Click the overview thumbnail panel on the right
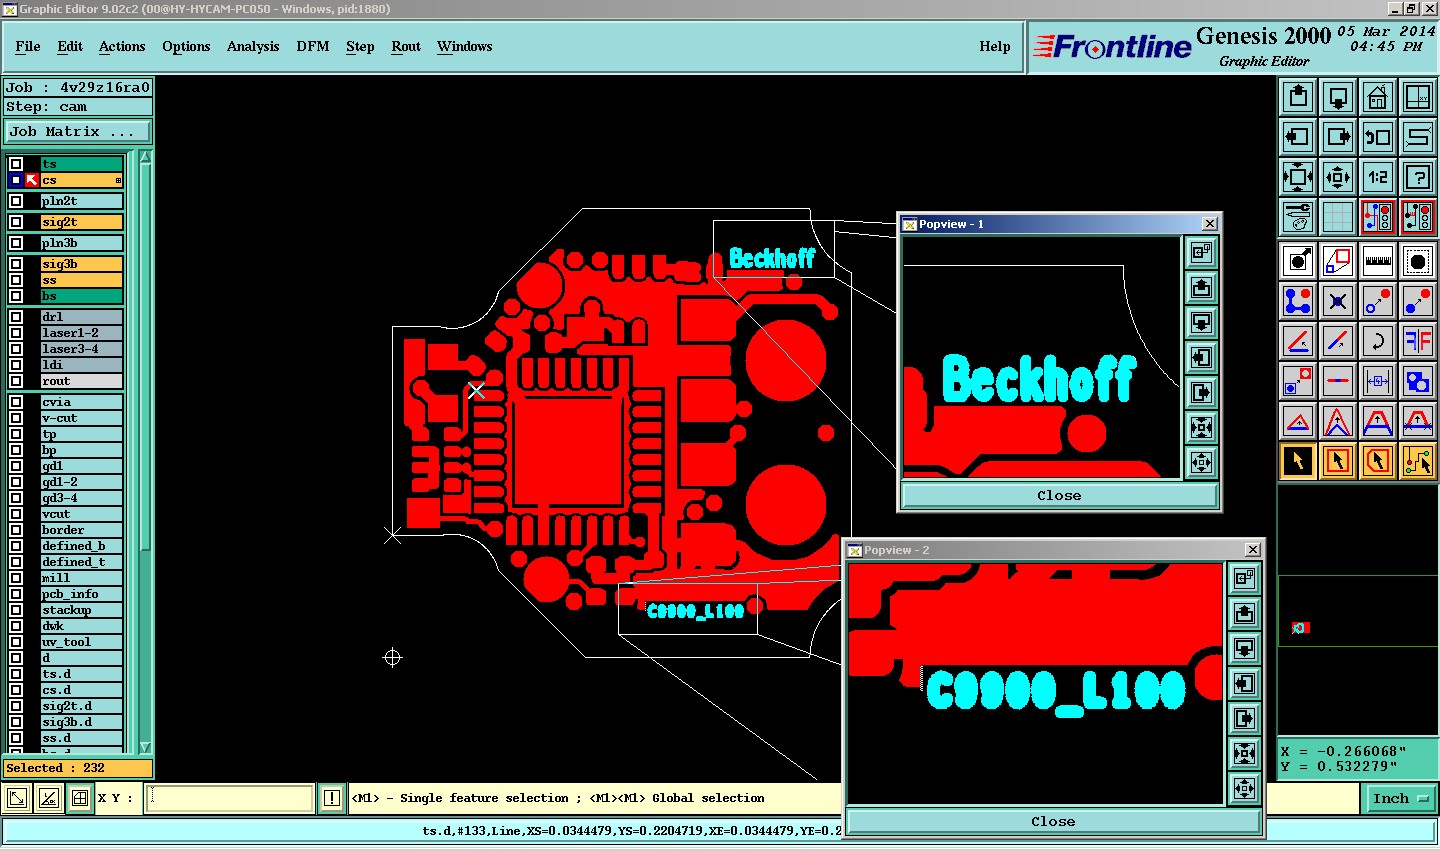 pos(1358,610)
